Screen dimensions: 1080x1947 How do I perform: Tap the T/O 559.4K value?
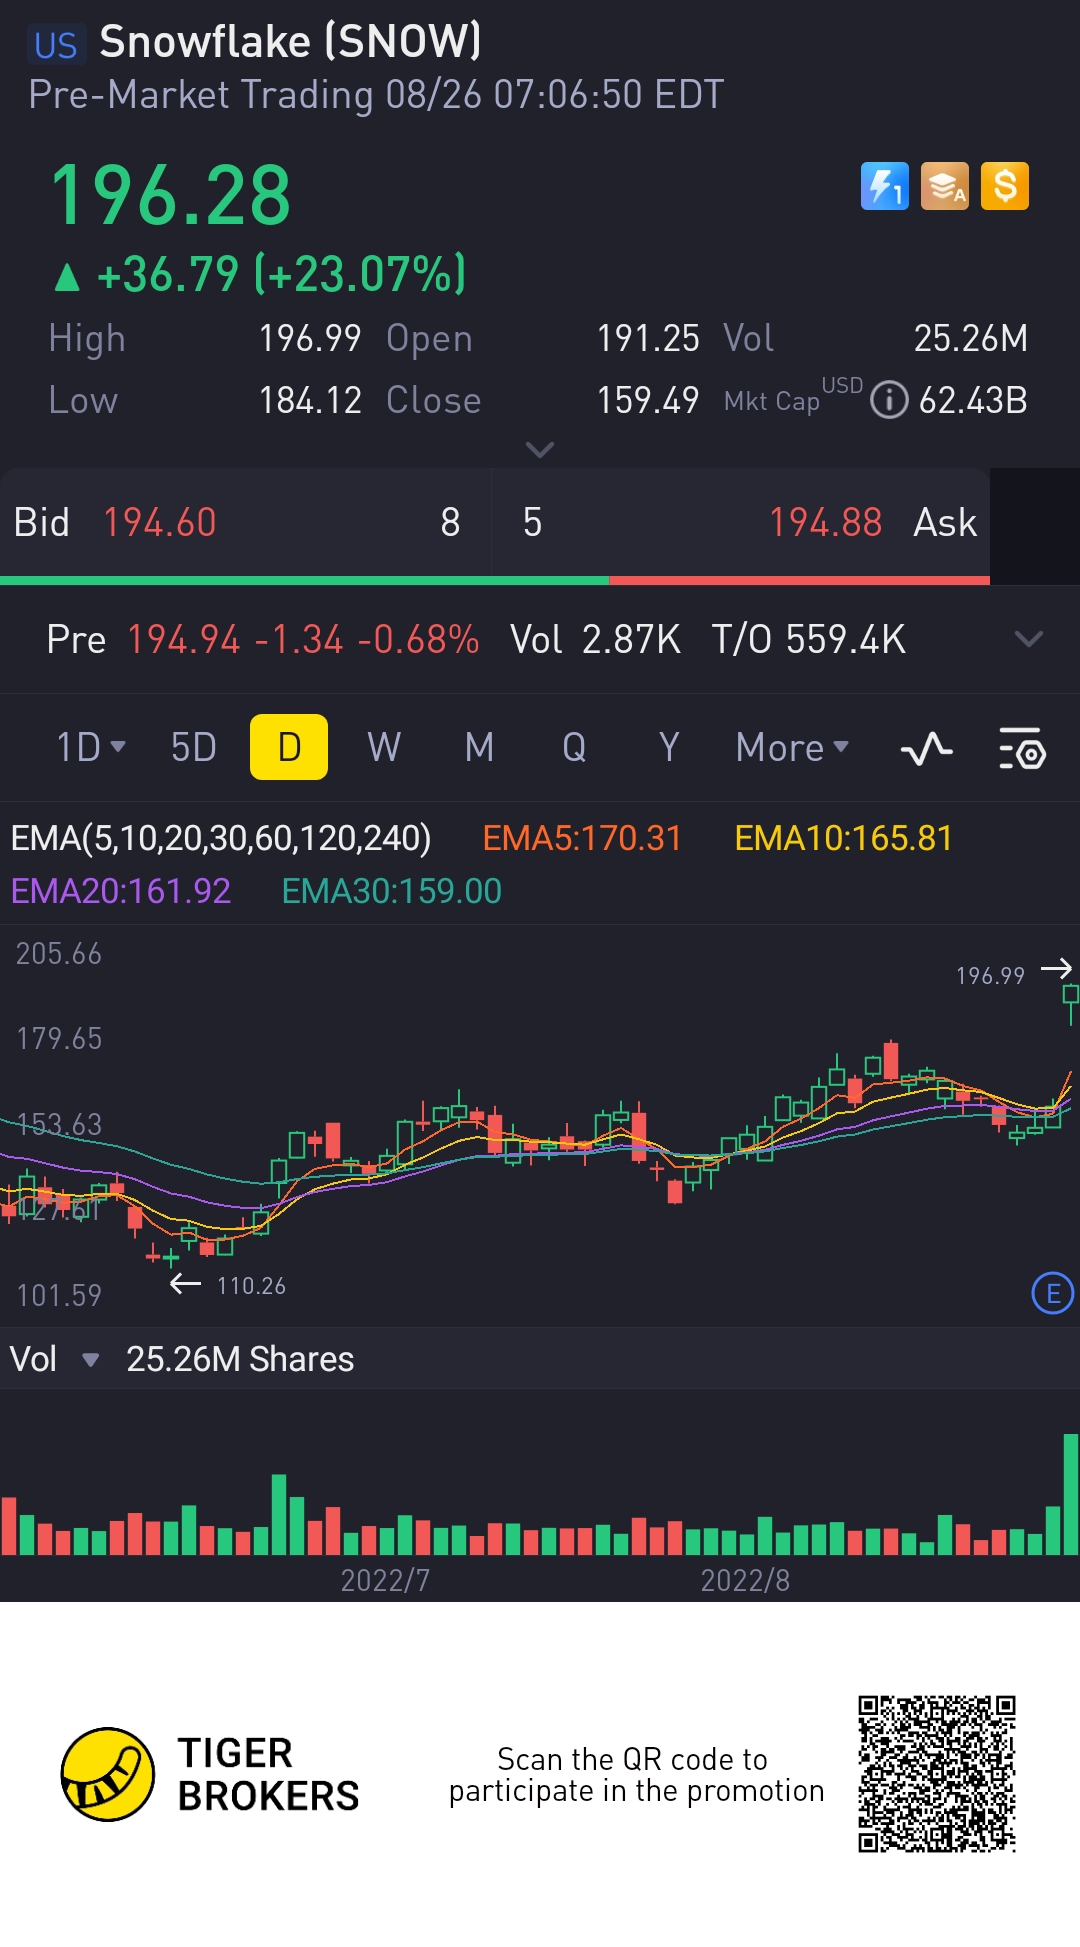(x=809, y=639)
